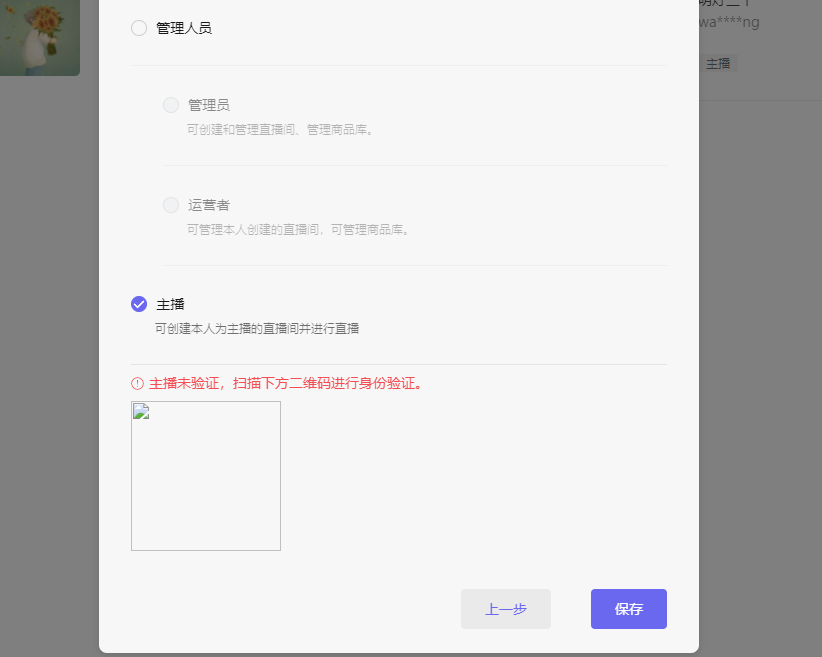
Task: Click the broken QR code image
Action: [206, 476]
